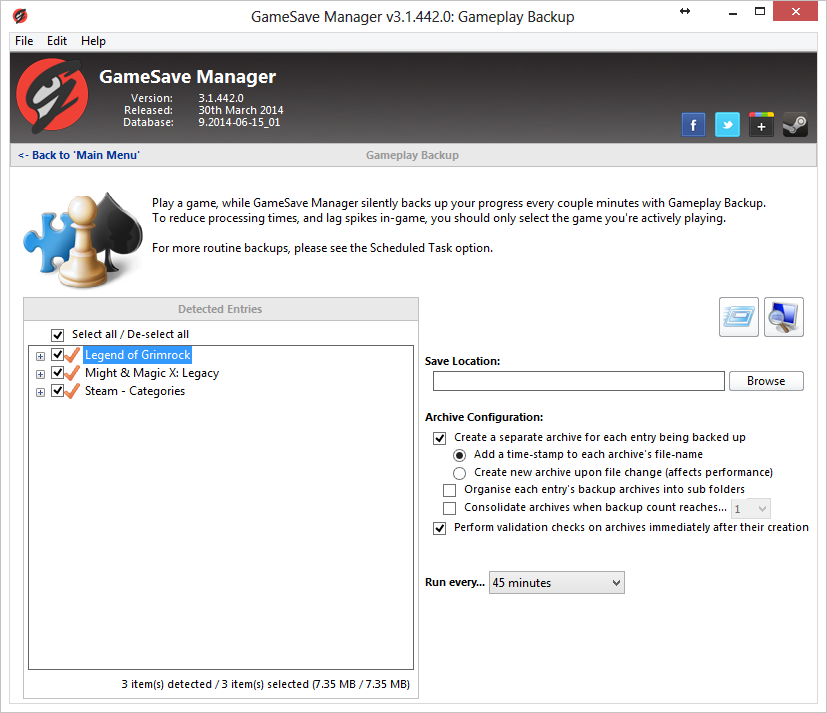Select Create new archive upon file change

coord(459,473)
